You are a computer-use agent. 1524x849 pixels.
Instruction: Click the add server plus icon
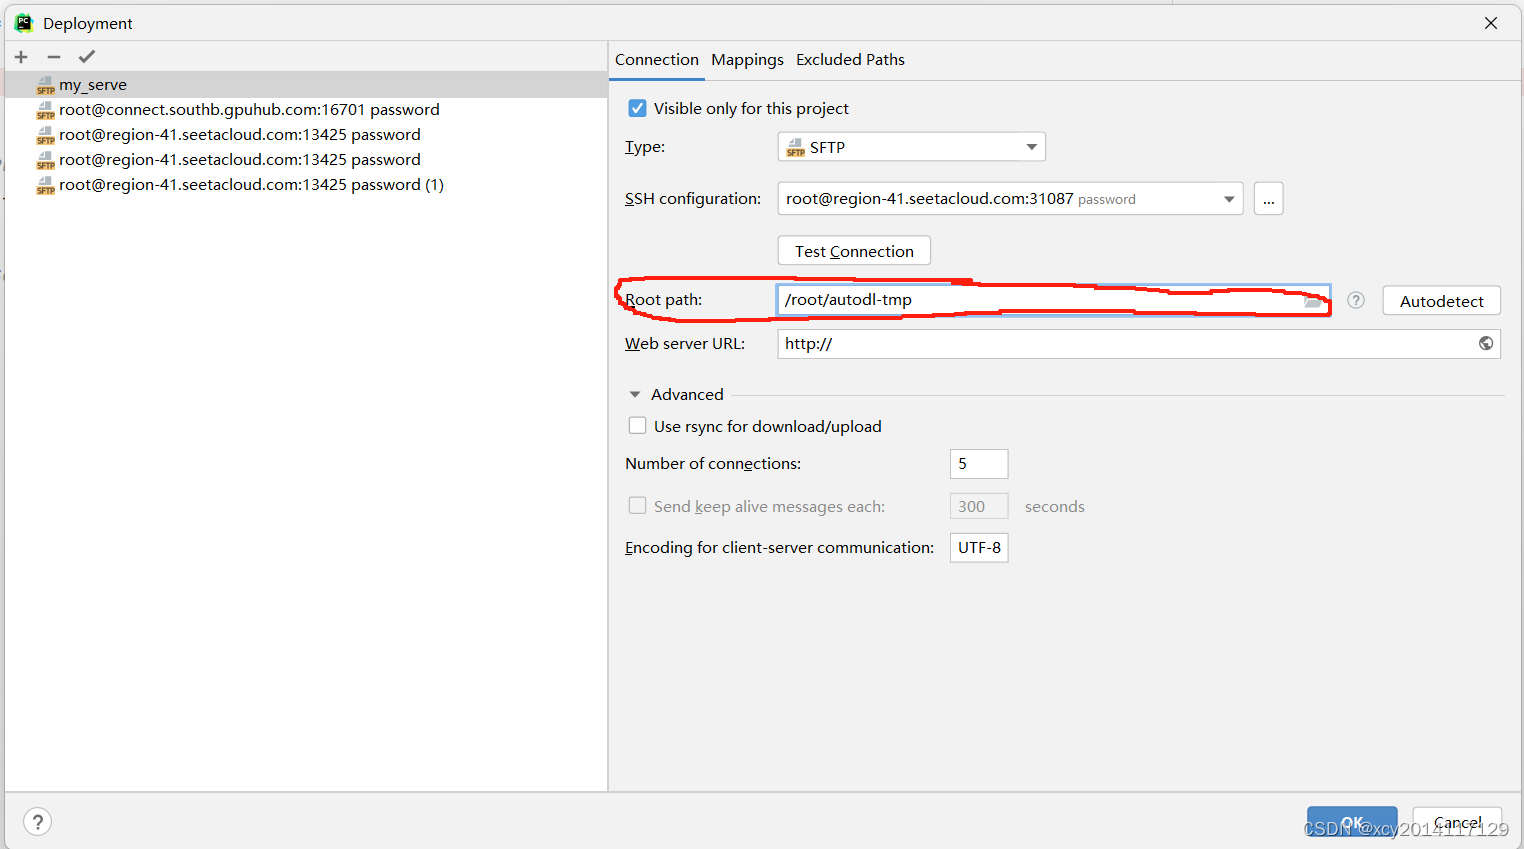tap(20, 57)
